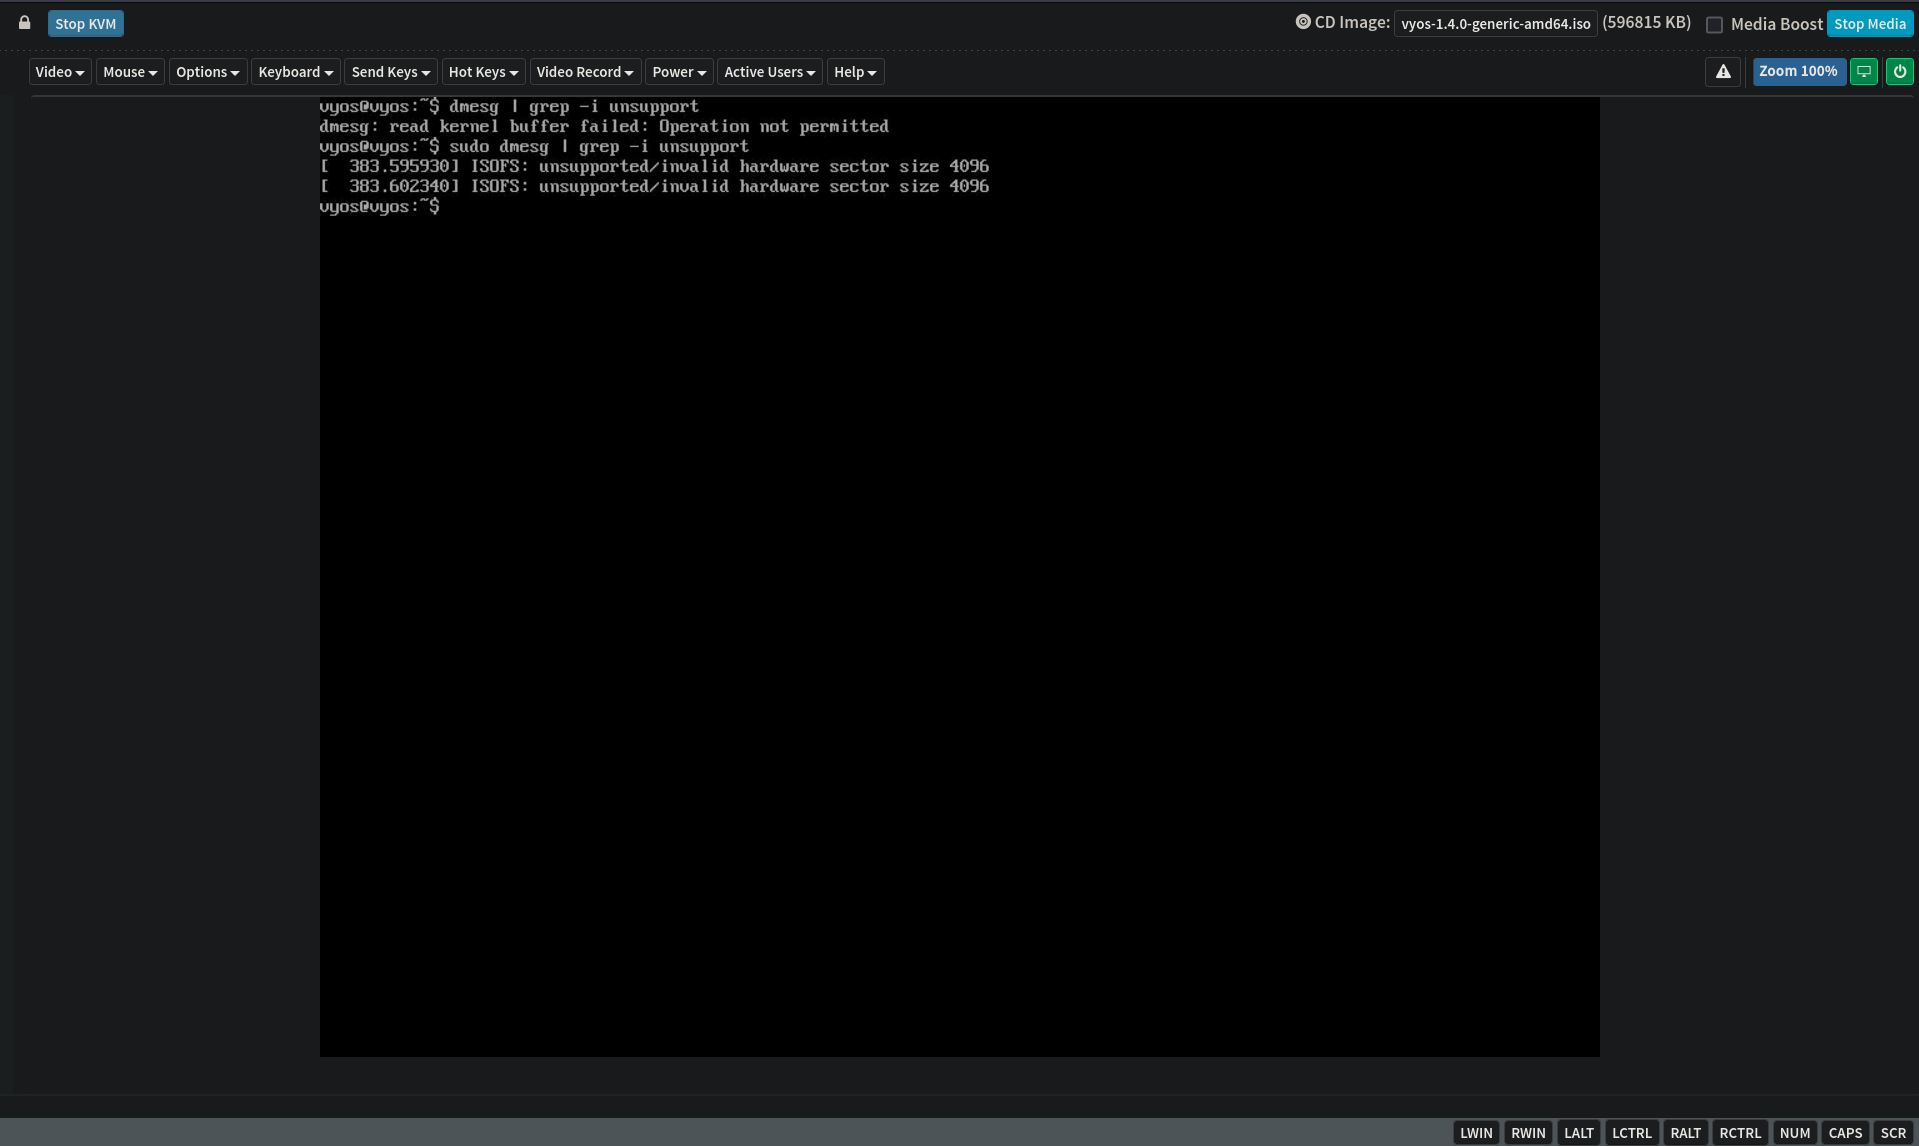
Task: Open the Video dropdown menu
Action: pyautogui.click(x=60, y=72)
